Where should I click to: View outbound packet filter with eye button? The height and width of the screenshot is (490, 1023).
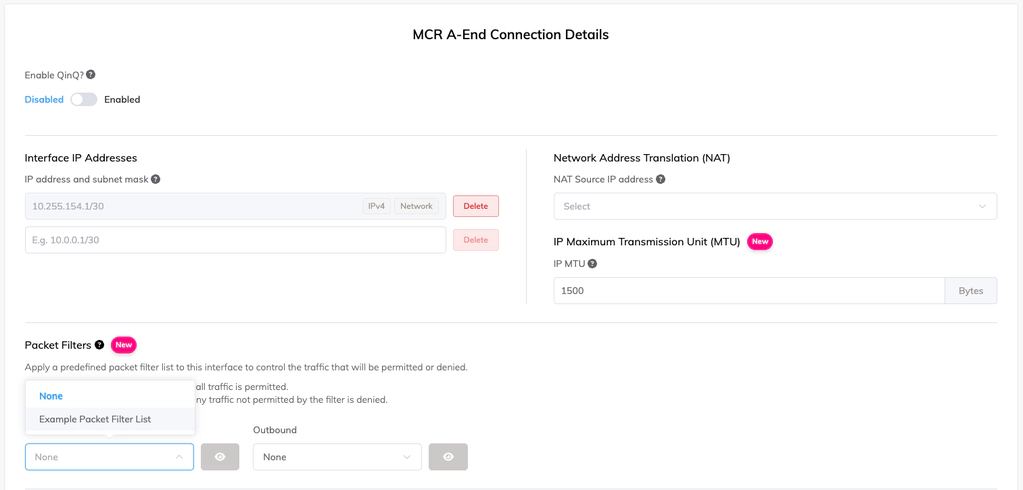coord(448,457)
